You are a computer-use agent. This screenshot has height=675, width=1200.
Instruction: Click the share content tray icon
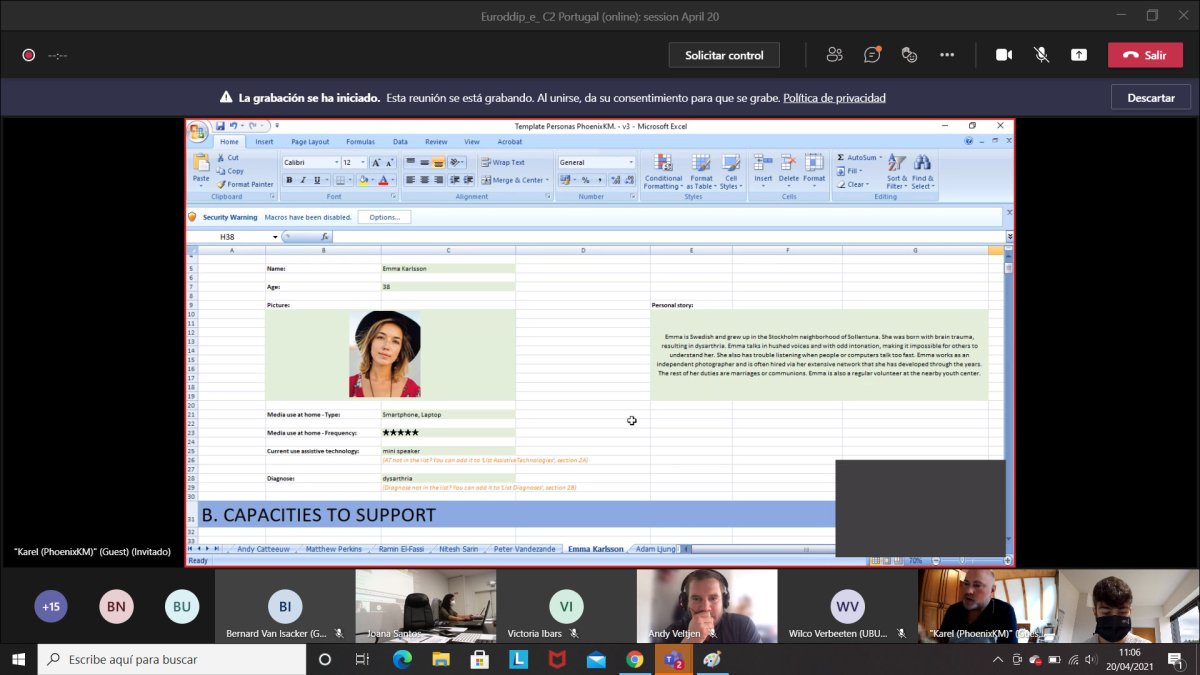[x=1079, y=55]
